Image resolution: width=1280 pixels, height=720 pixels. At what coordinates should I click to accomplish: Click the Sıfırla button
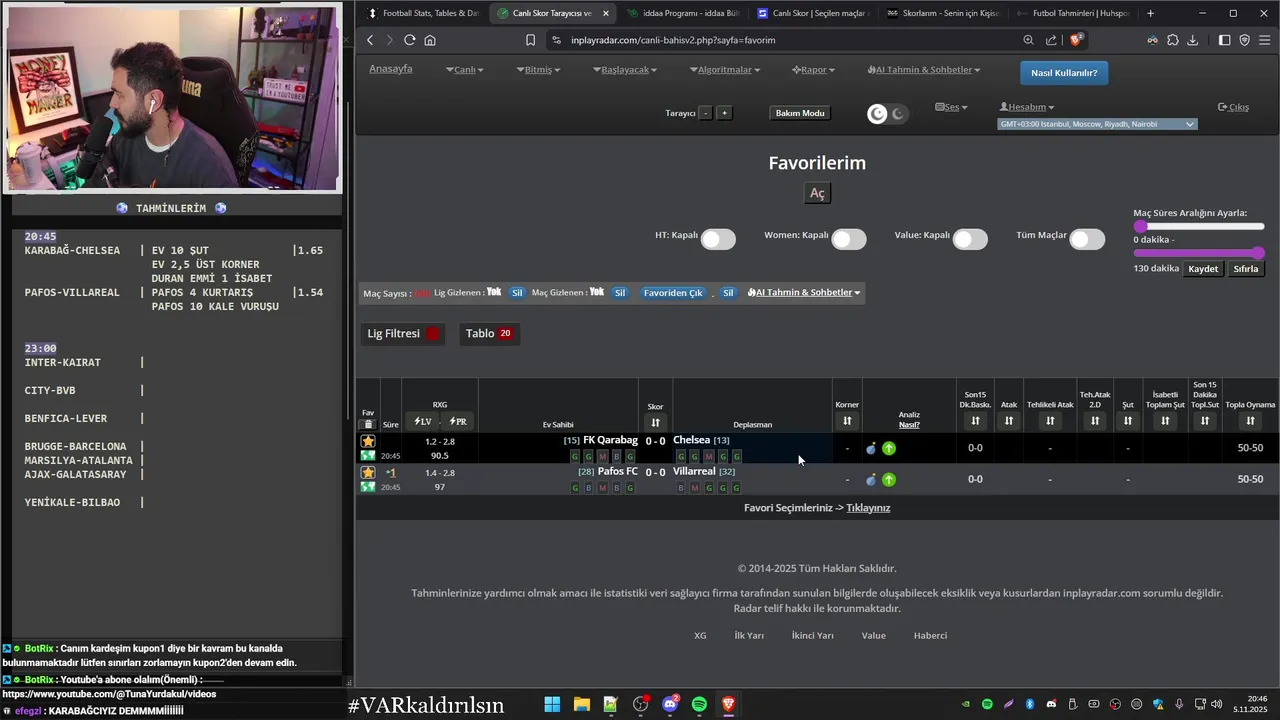[x=1245, y=269]
